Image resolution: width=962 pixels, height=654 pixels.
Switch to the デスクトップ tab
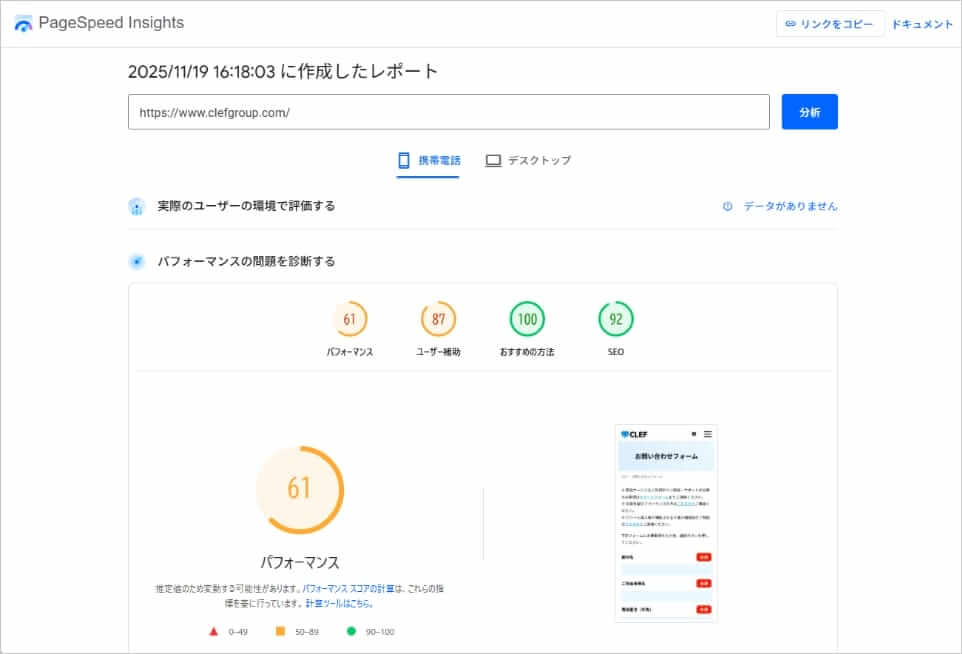point(529,160)
